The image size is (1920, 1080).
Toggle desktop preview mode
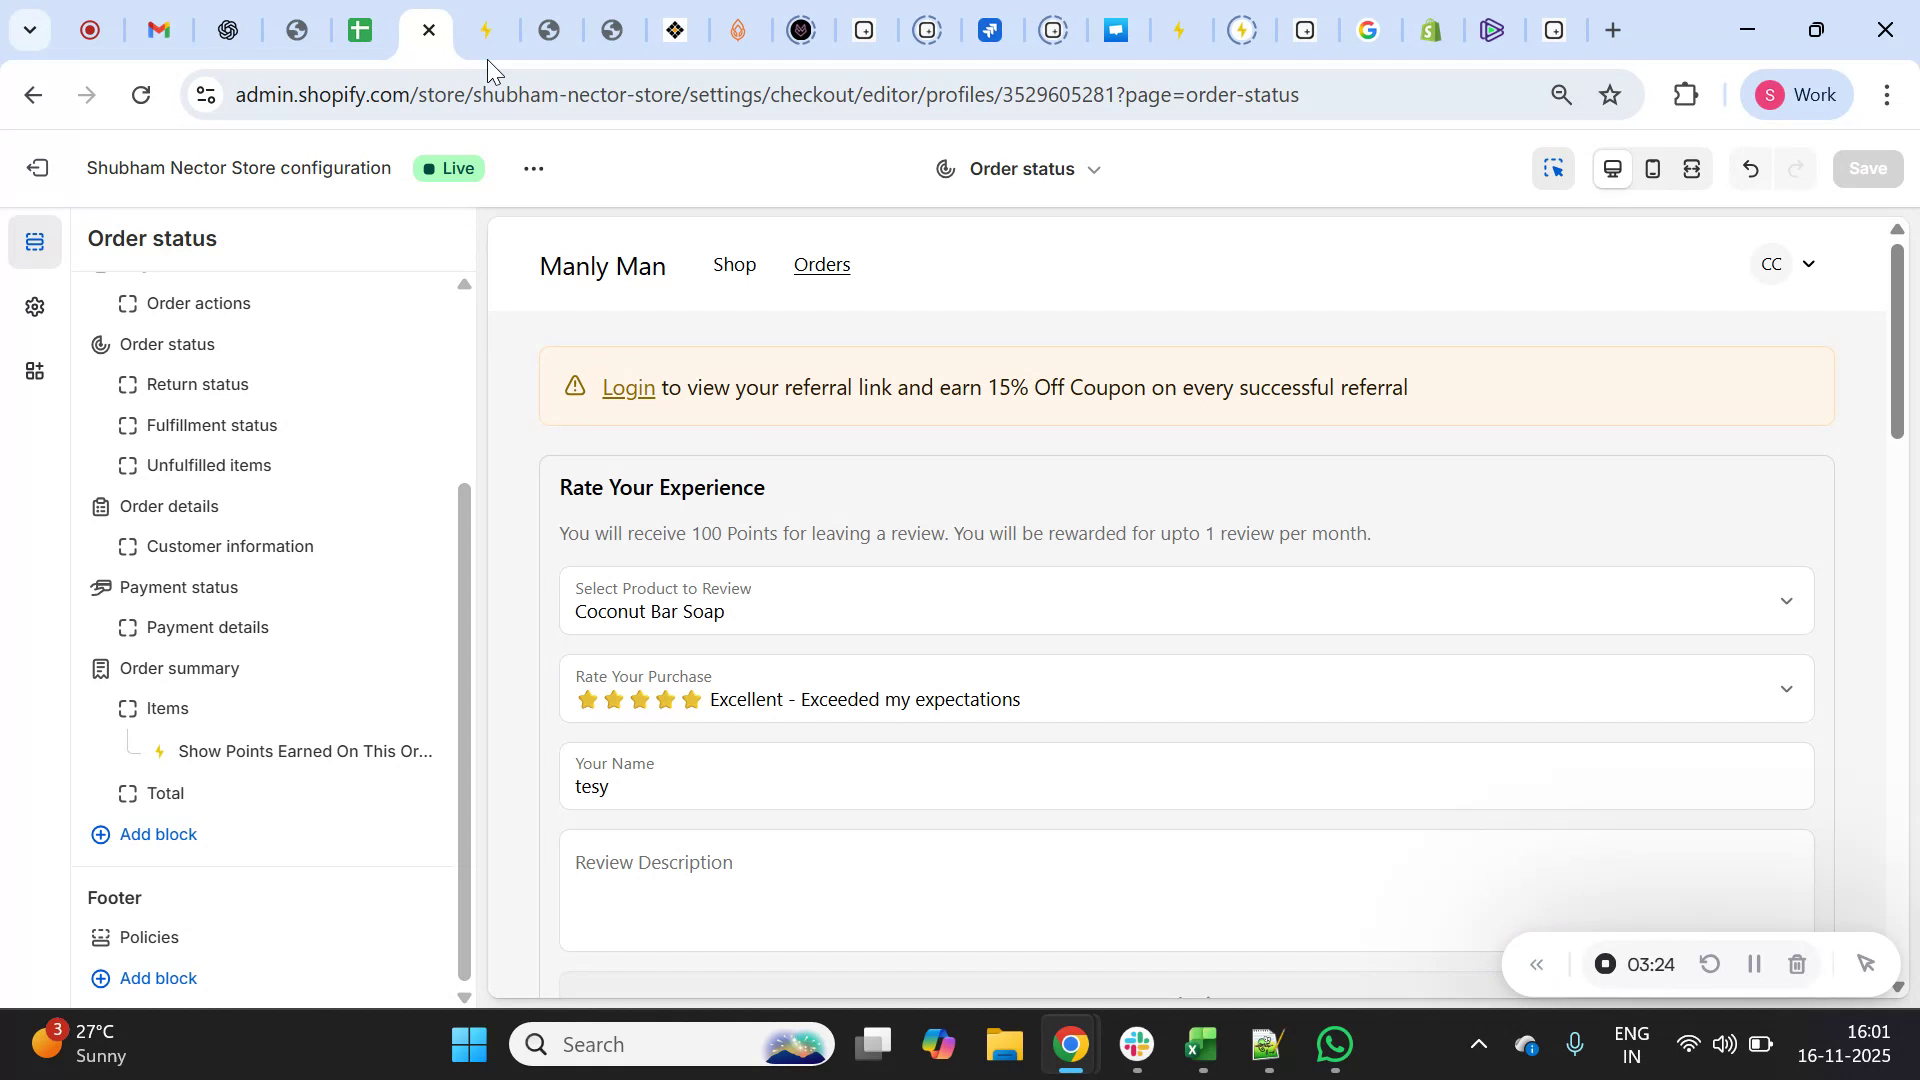click(1612, 168)
